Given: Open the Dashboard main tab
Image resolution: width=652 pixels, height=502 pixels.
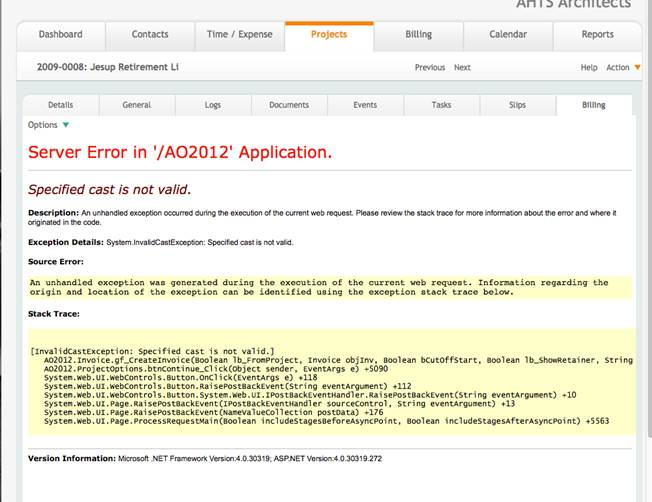Looking at the screenshot, I should coord(61,35).
